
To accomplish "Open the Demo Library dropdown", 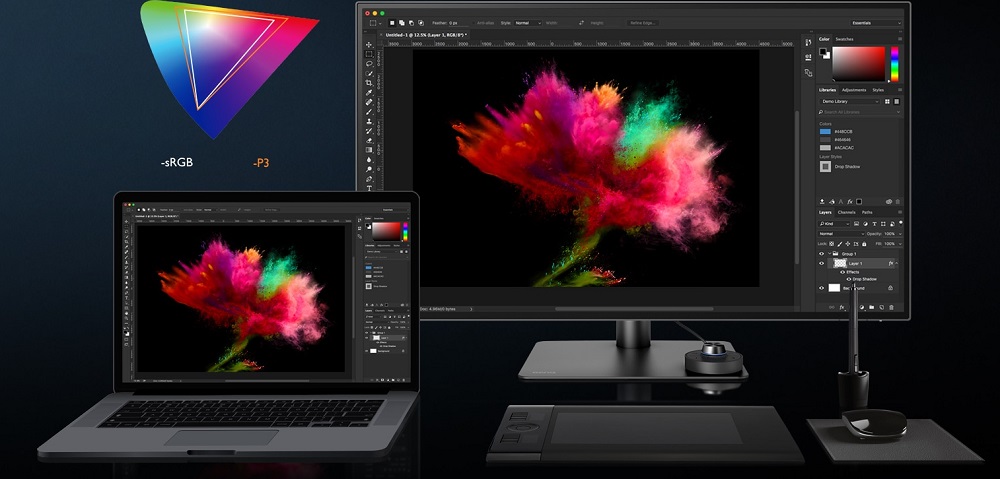I will point(848,101).
